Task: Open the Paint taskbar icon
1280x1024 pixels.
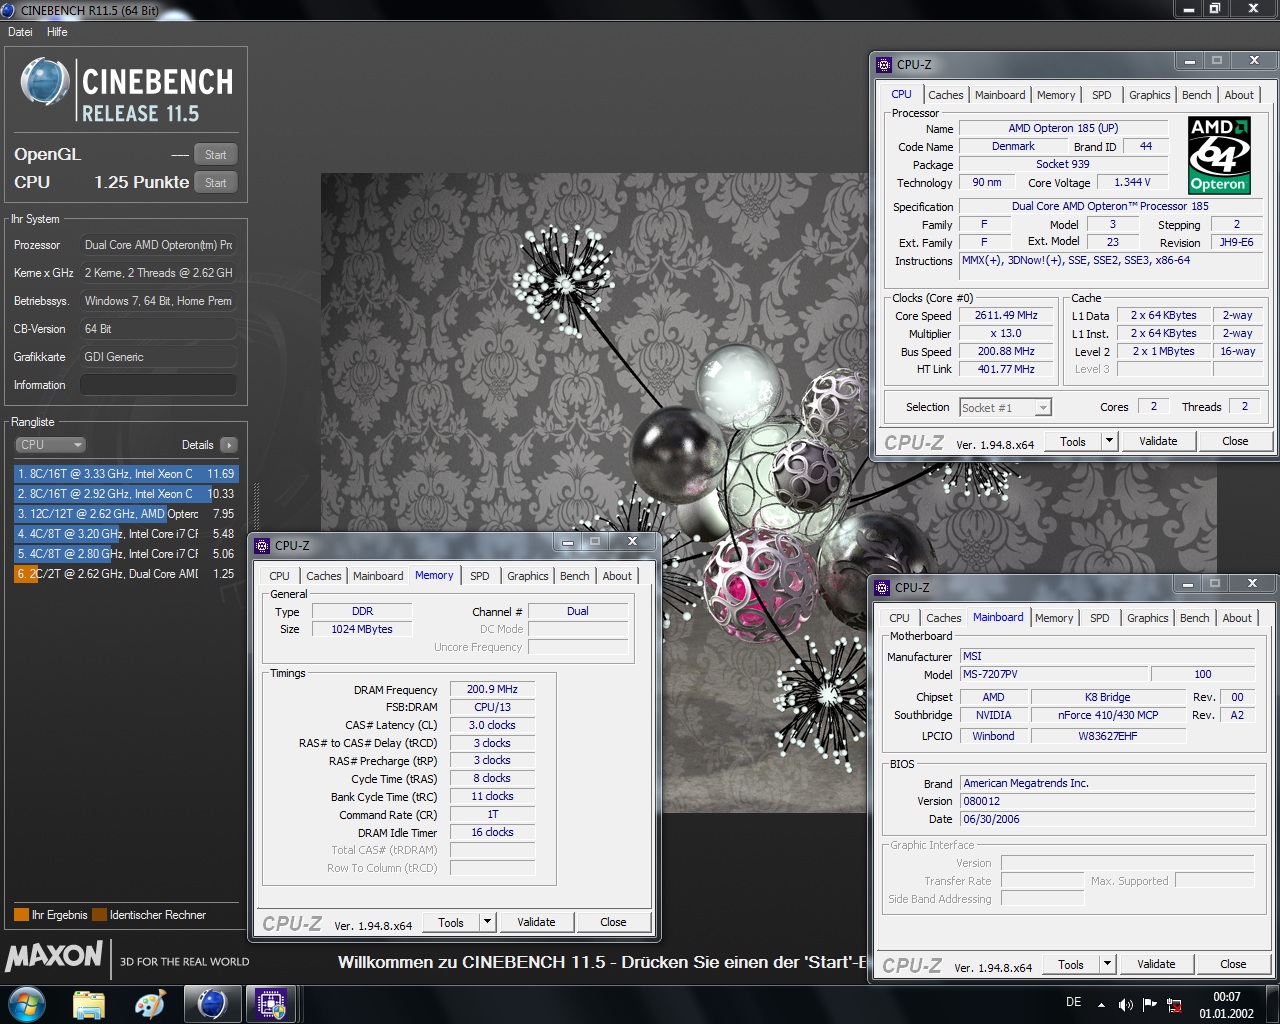Action: click(150, 1004)
